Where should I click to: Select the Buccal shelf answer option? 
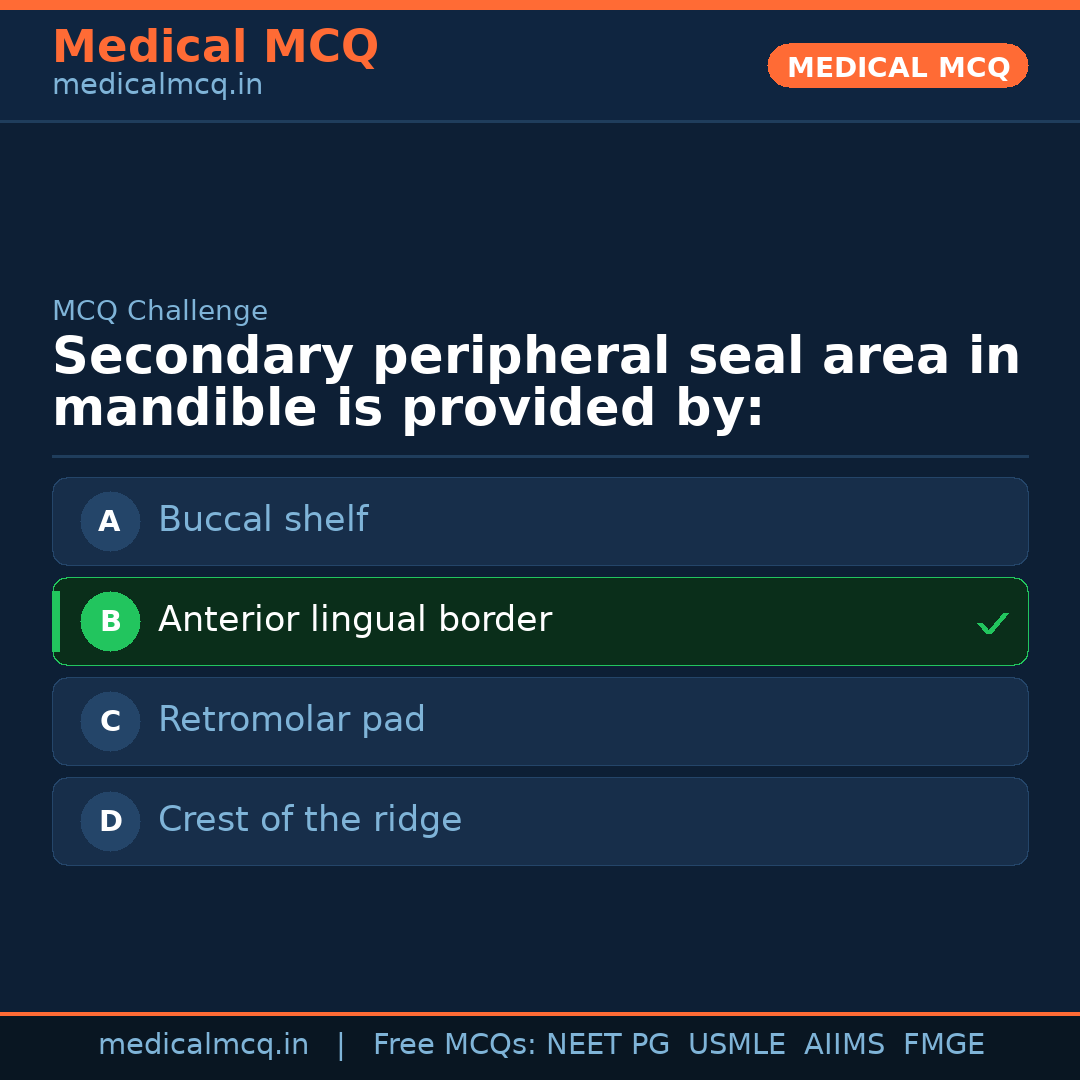point(540,521)
